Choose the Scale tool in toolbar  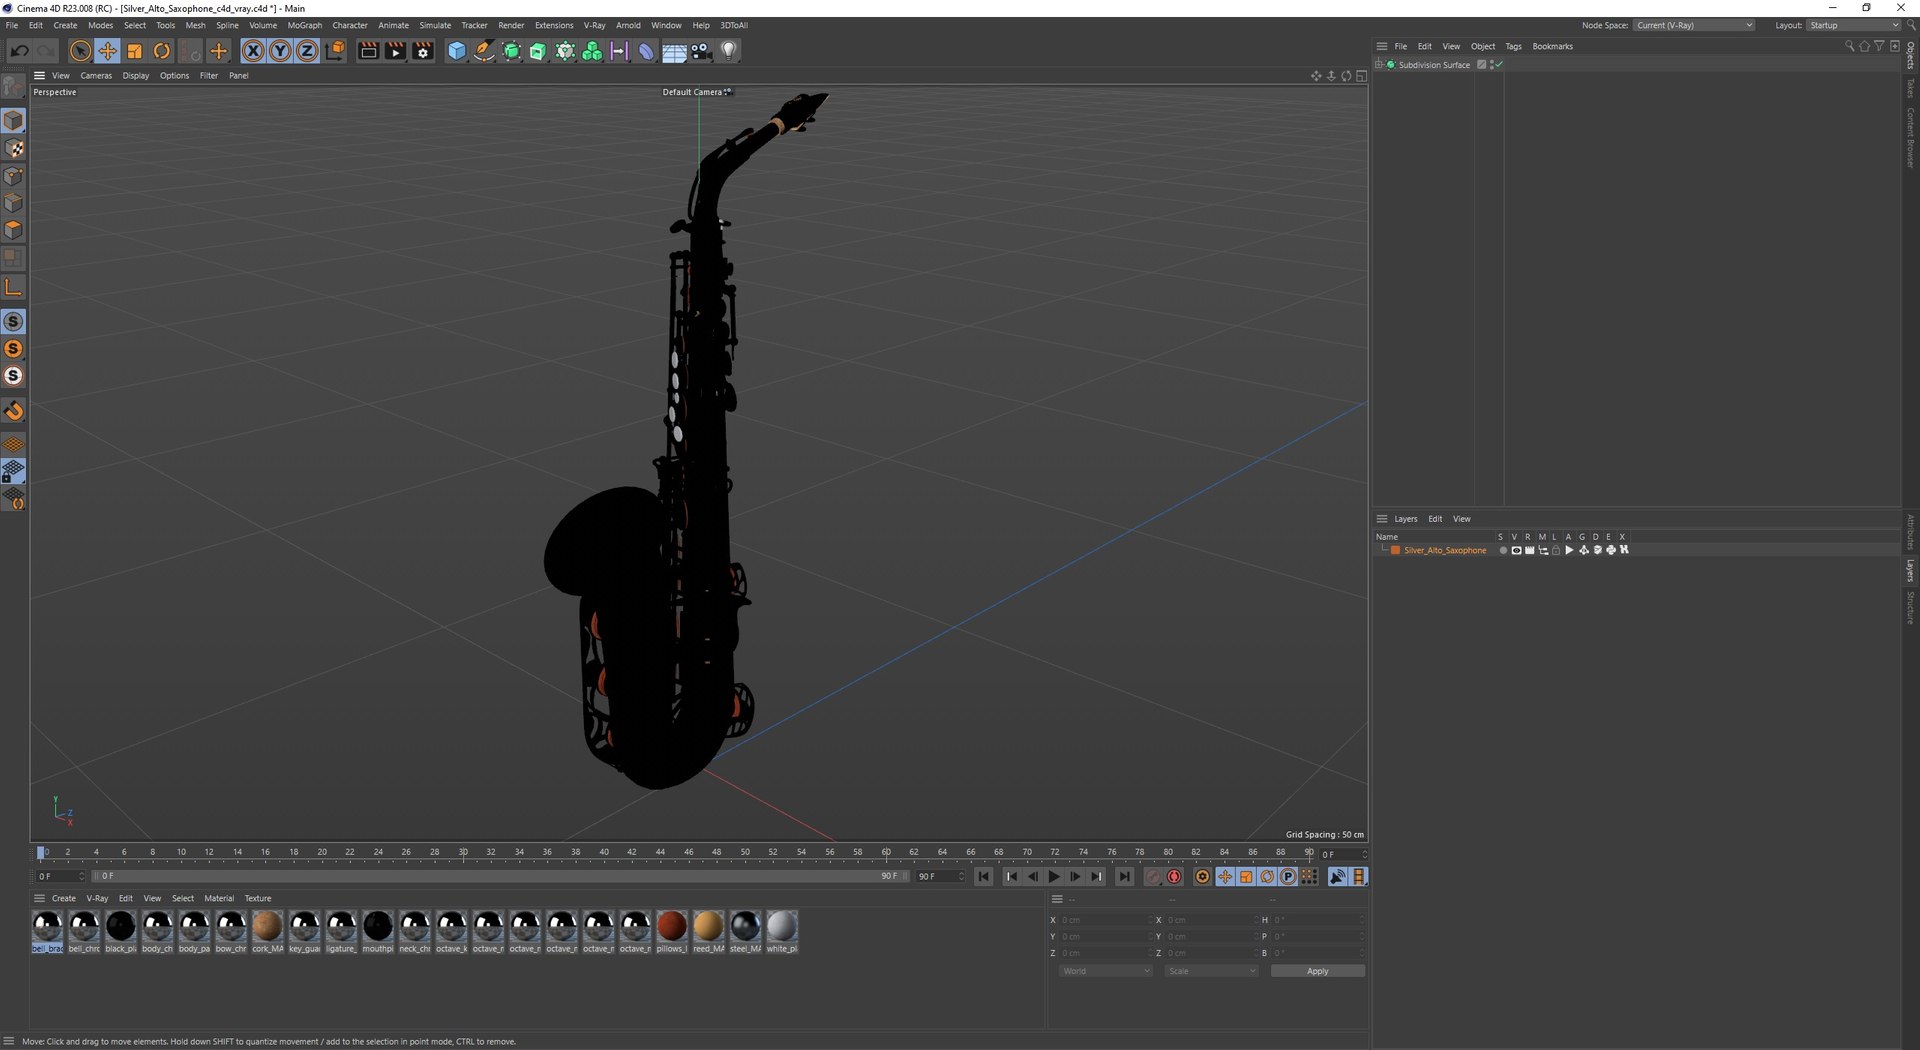coord(134,51)
